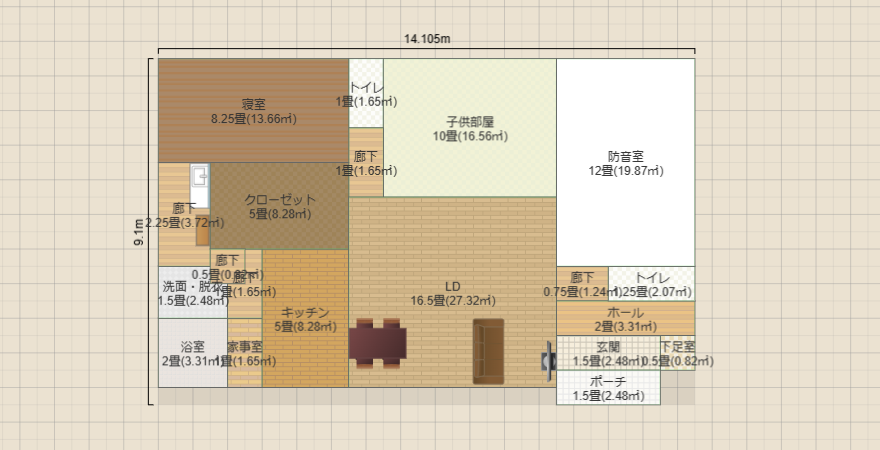Select the キッチン 5畳 room
The width and height of the screenshot is (880, 450).
[x=305, y=318]
